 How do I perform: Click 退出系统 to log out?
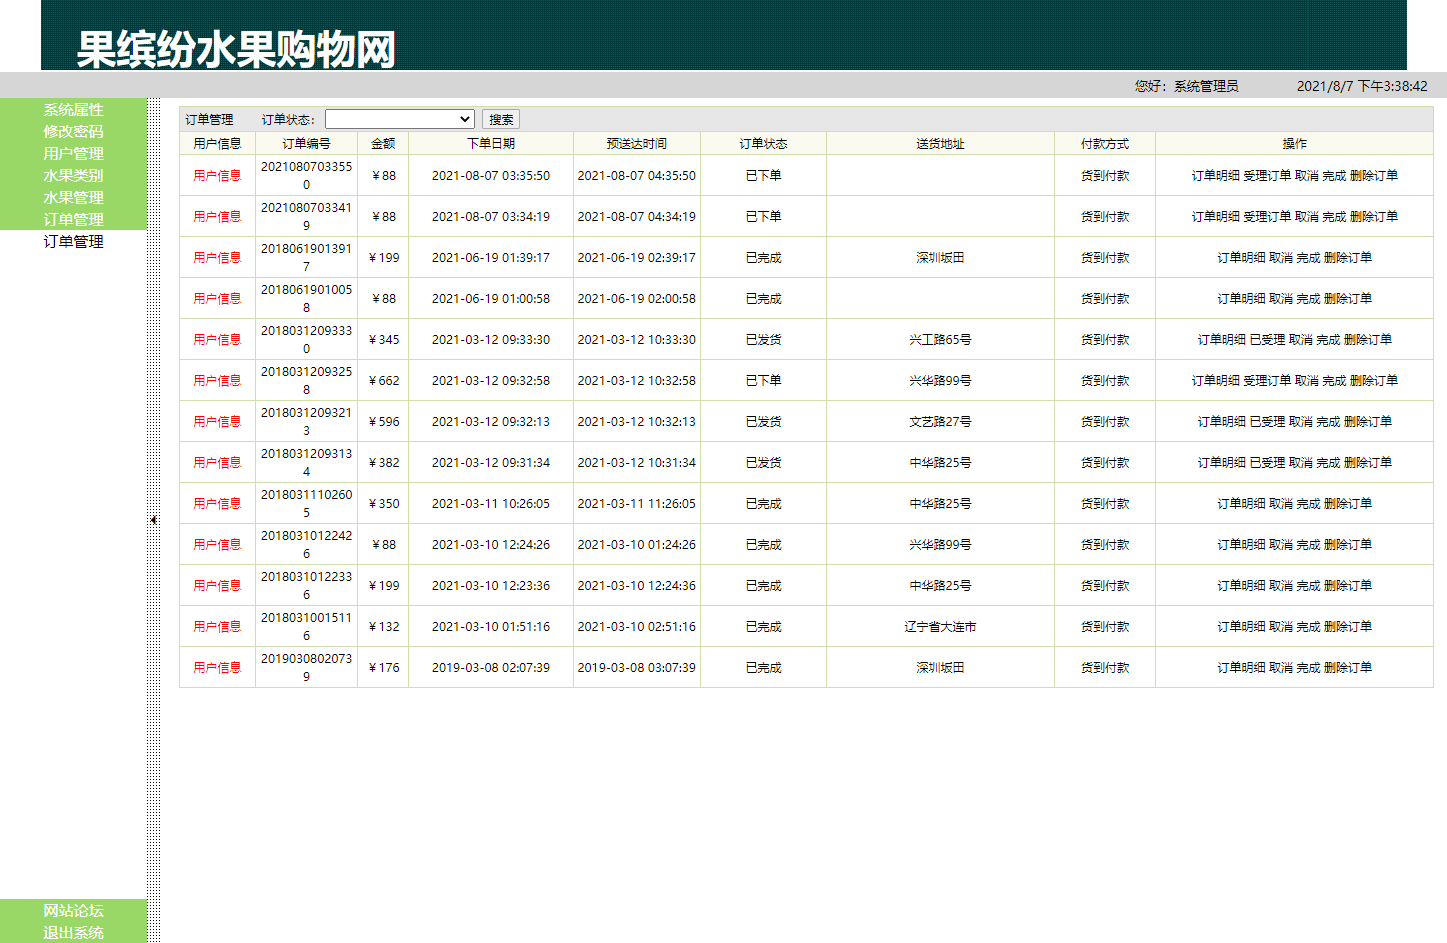(x=73, y=933)
